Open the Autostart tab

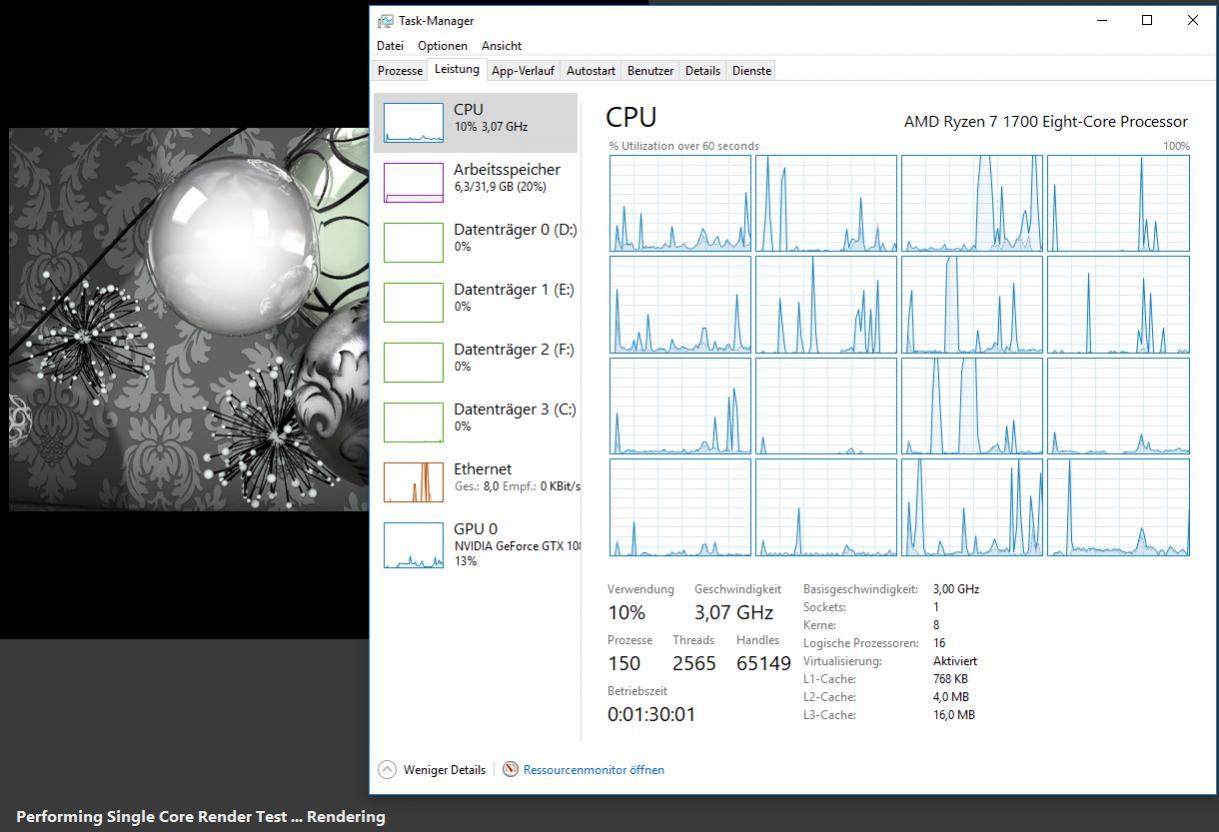pos(591,71)
